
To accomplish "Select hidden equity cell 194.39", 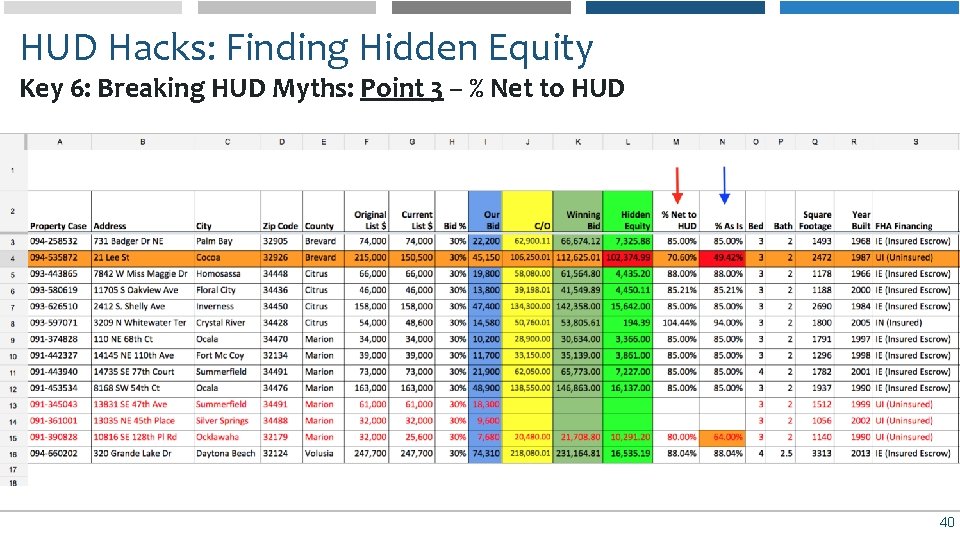I will click(628, 323).
